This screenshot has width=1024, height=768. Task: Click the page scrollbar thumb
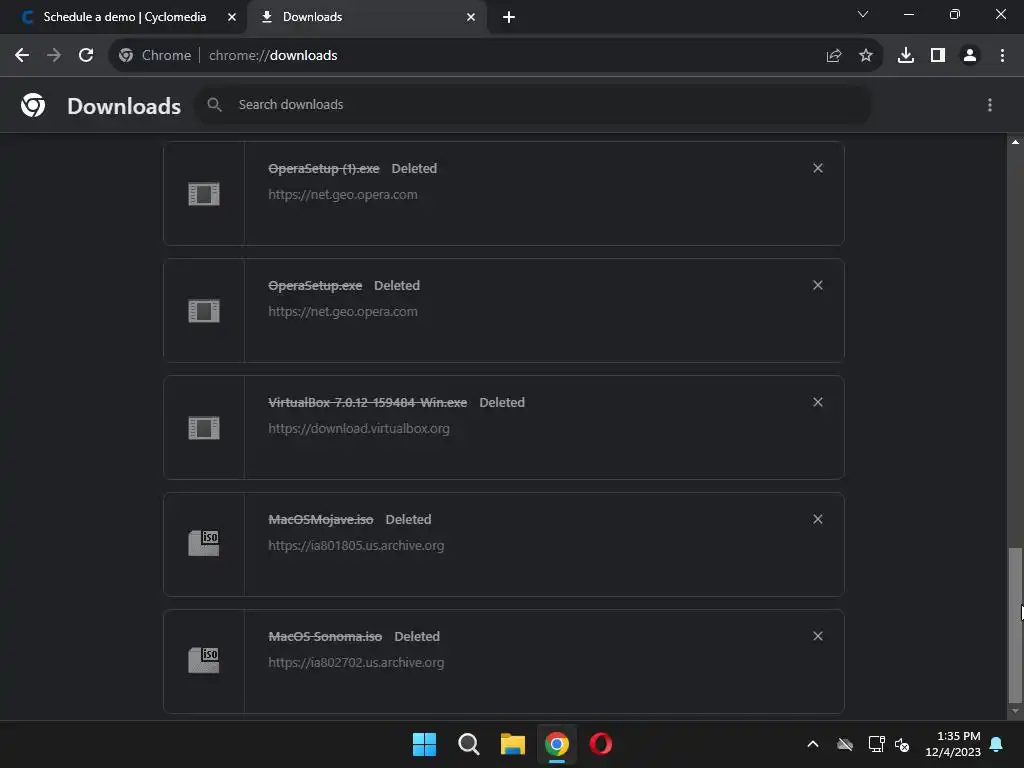1015,624
